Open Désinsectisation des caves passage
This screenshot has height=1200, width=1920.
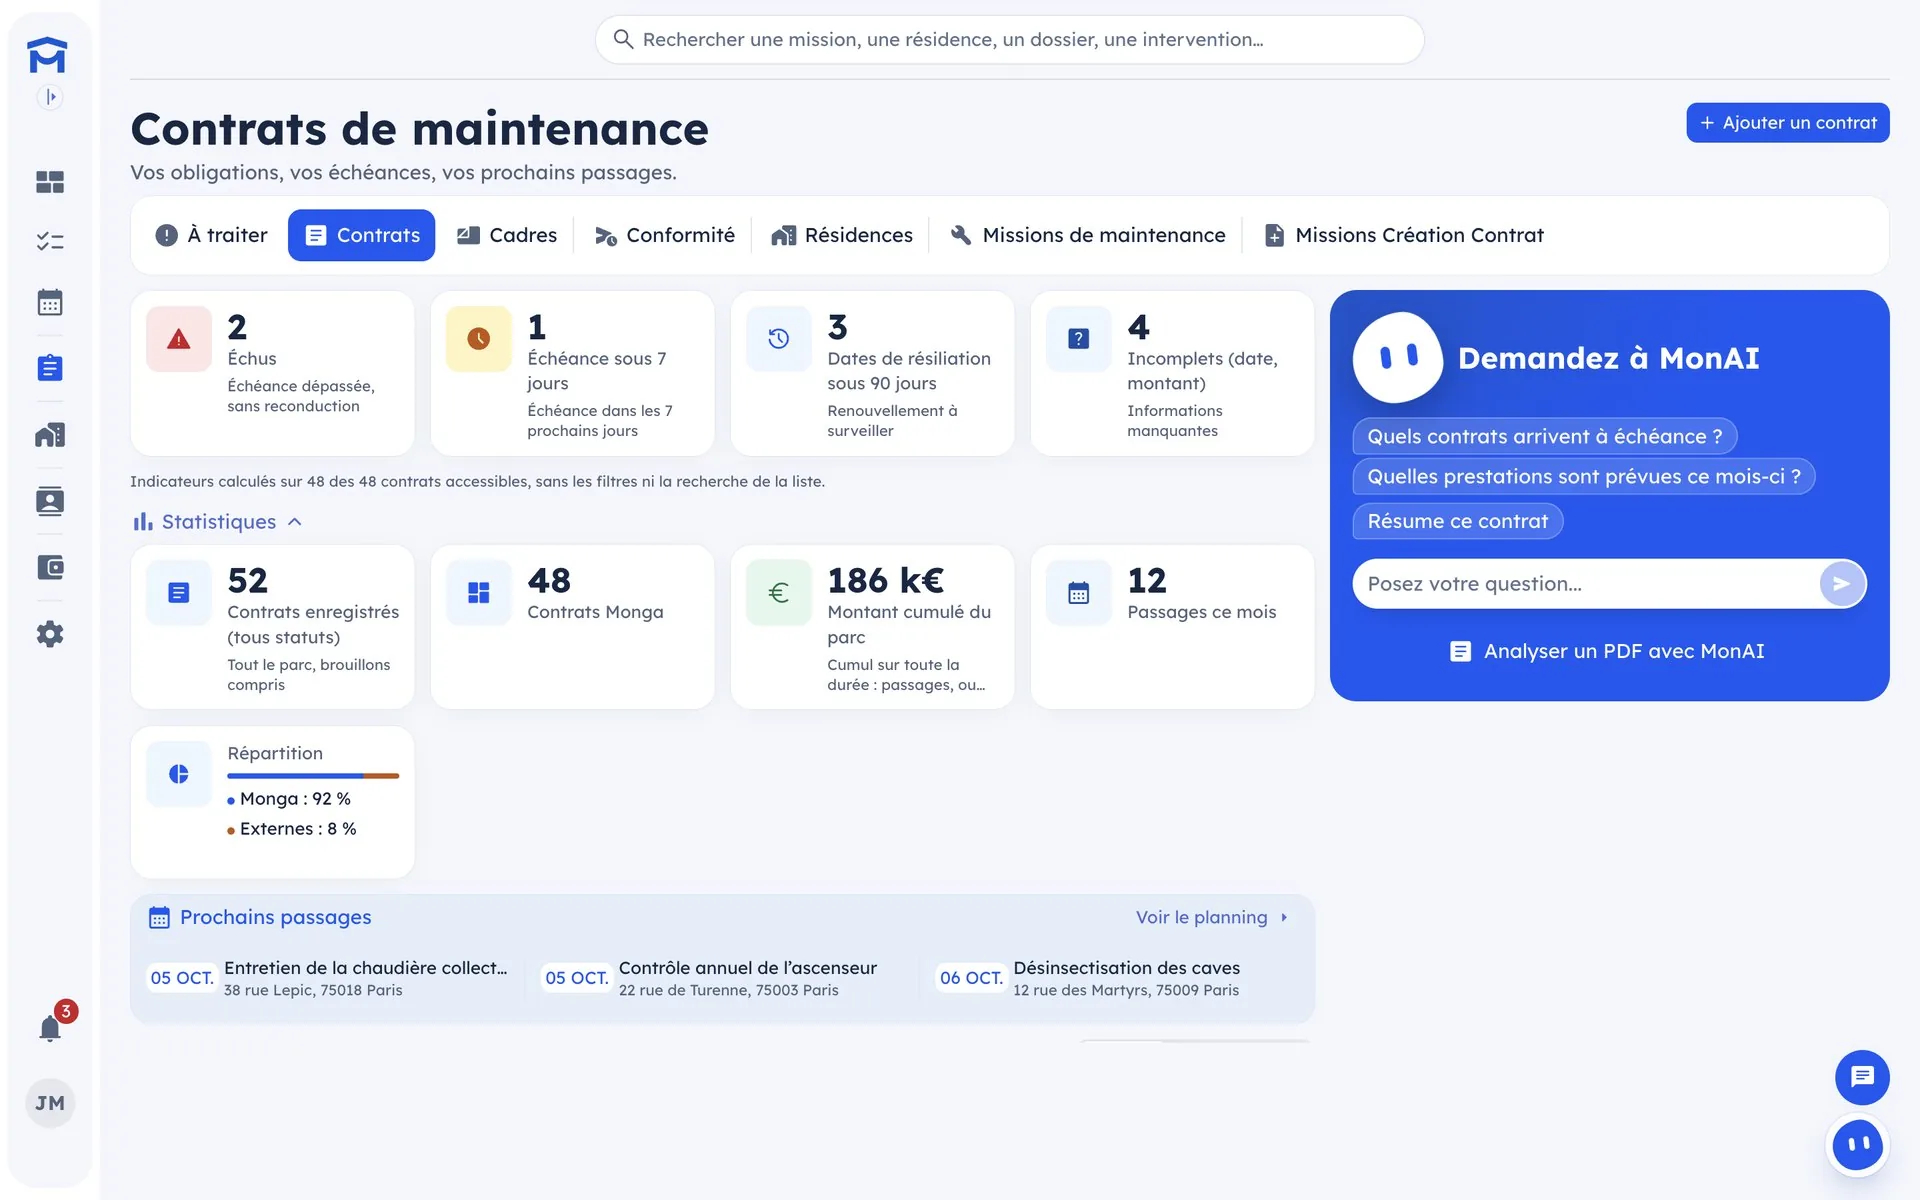pos(1090,978)
